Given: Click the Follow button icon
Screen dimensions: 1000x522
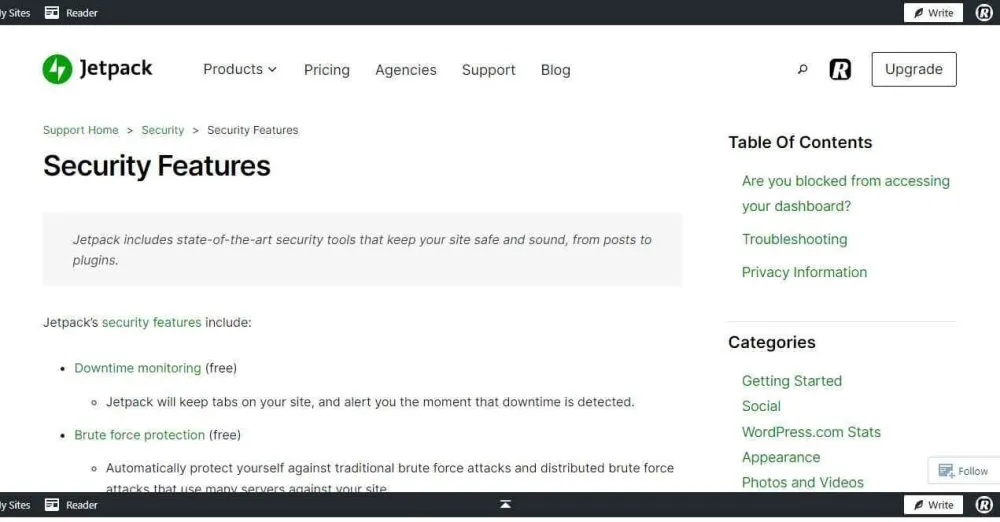Looking at the screenshot, I should (946, 471).
